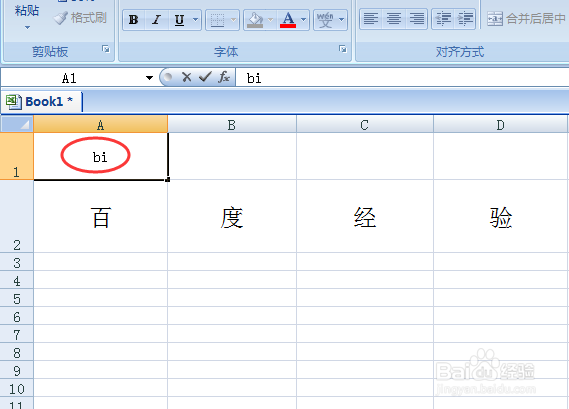Click the Excel icon on Book1 tab
The image size is (569, 409).
click(14, 102)
